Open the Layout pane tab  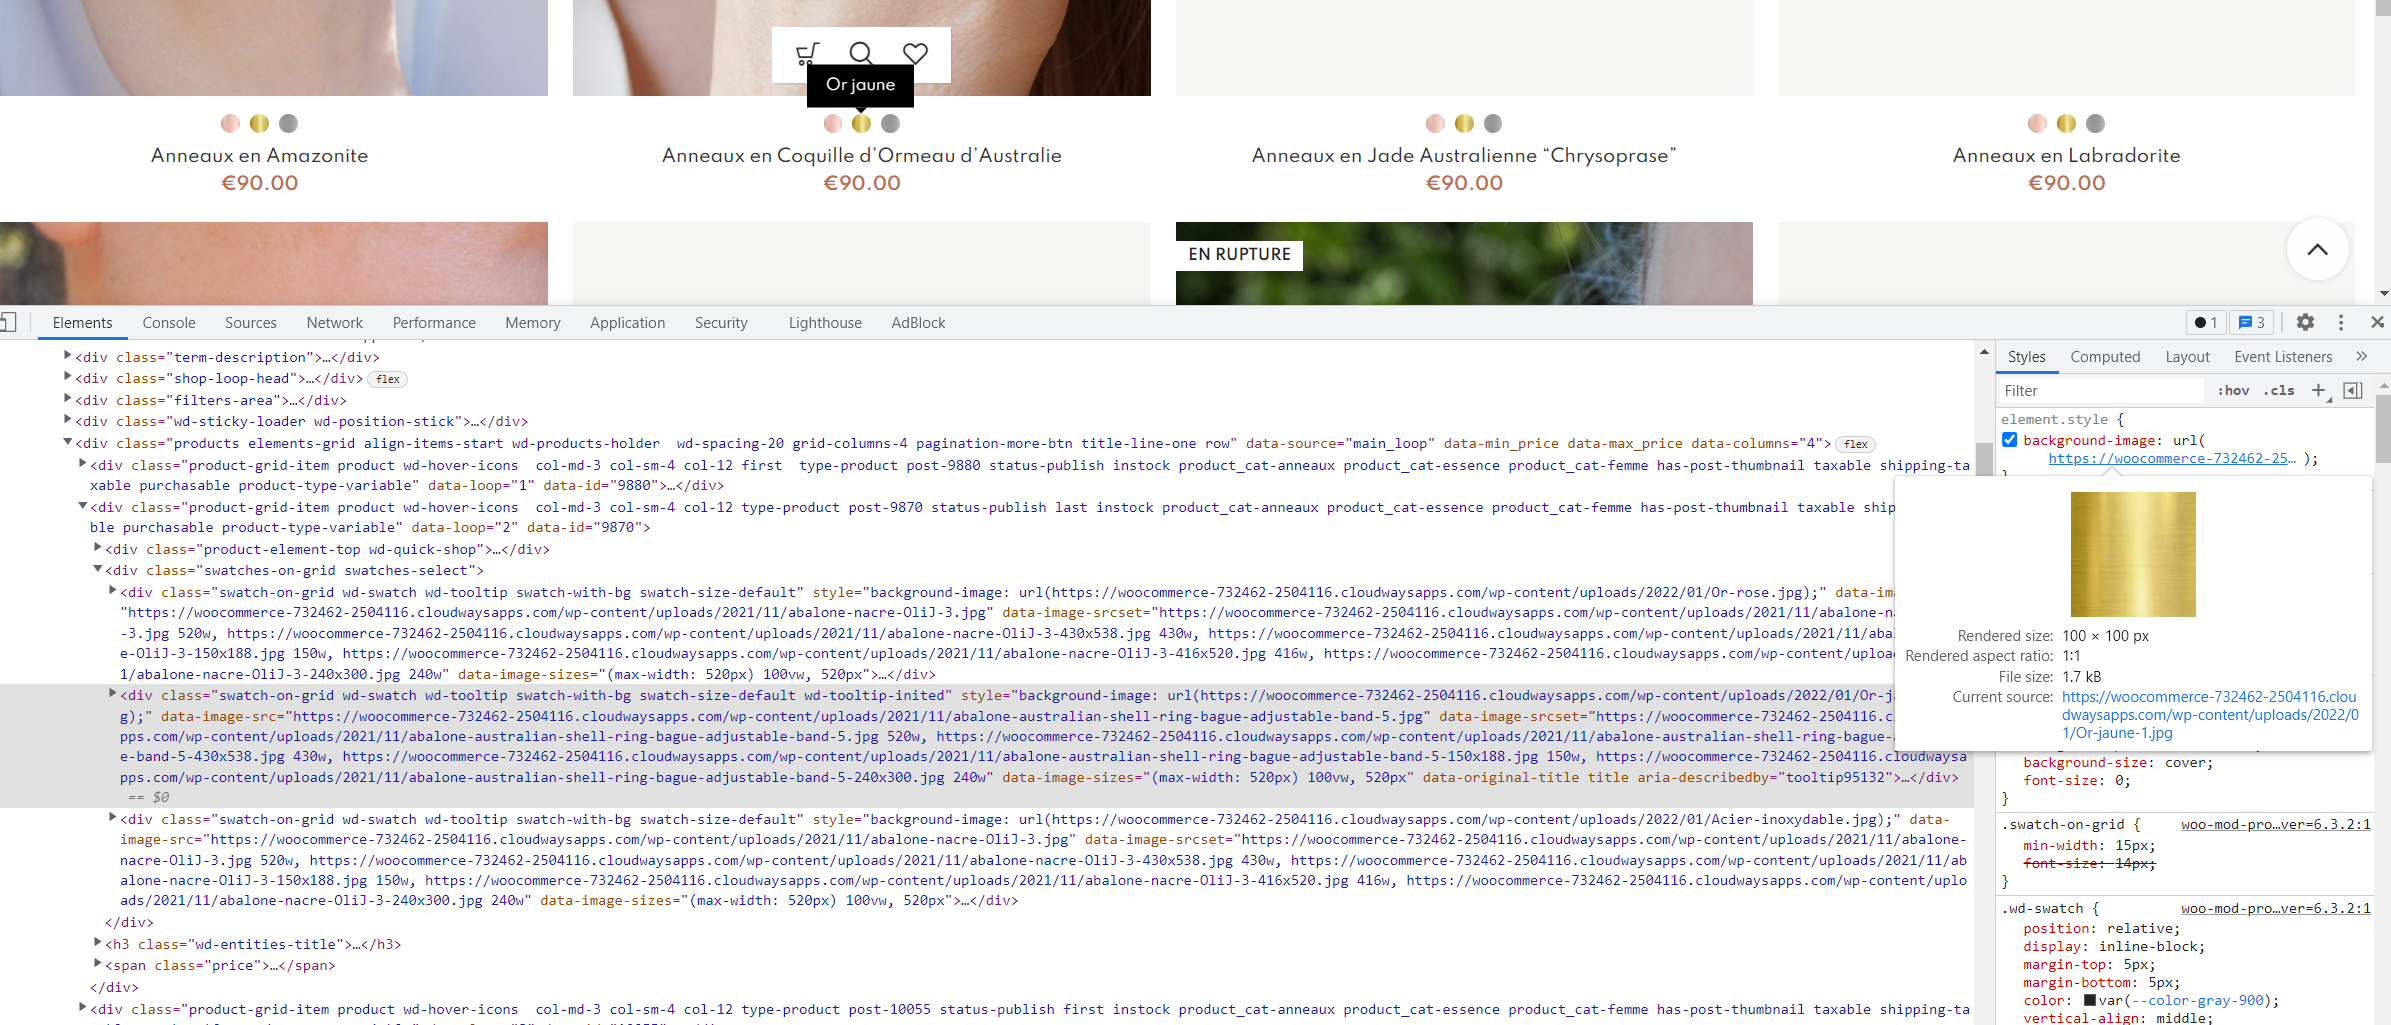point(2188,356)
